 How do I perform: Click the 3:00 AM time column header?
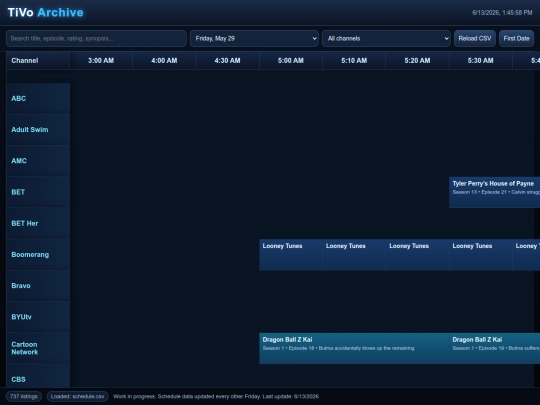[101, 61]
